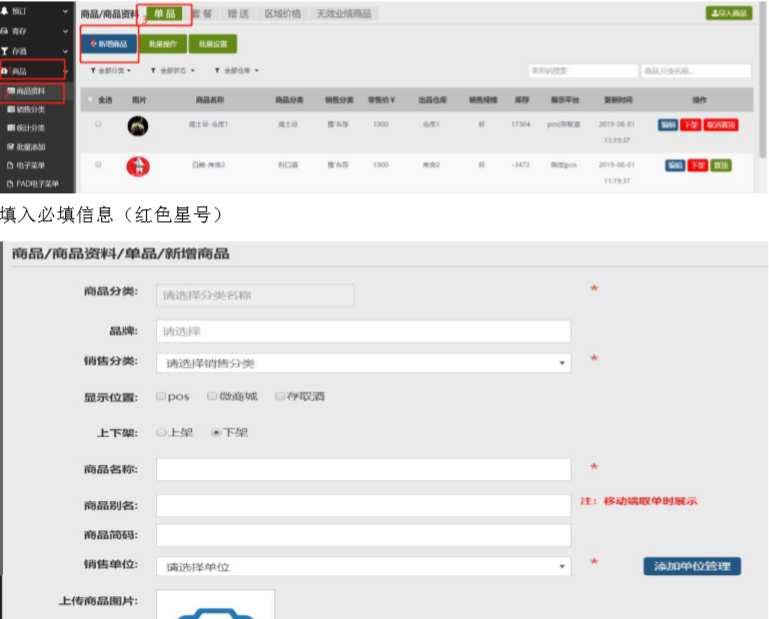Switch to the 单品 tab
The image size is (769, 619).
tap(164, 14)
